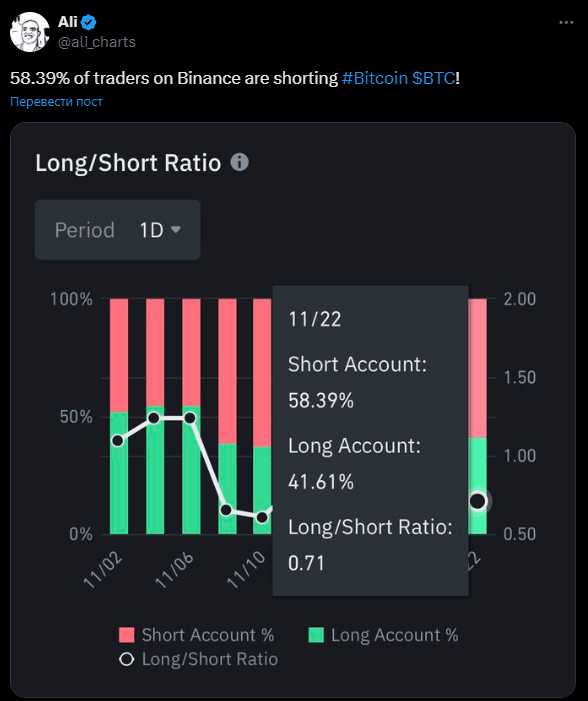Click the green long portion of the 11/22 bar
The image size is (588, 701).
coord(478,486)
